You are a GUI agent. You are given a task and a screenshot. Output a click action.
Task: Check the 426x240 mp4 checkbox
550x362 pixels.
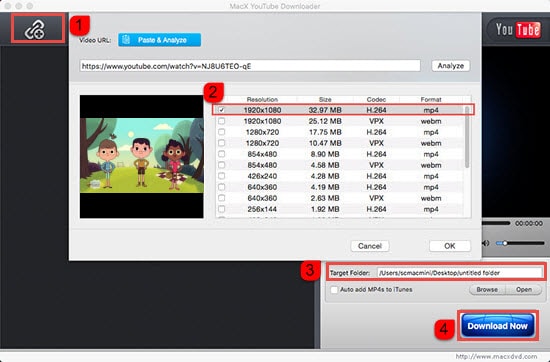[221, 176]
